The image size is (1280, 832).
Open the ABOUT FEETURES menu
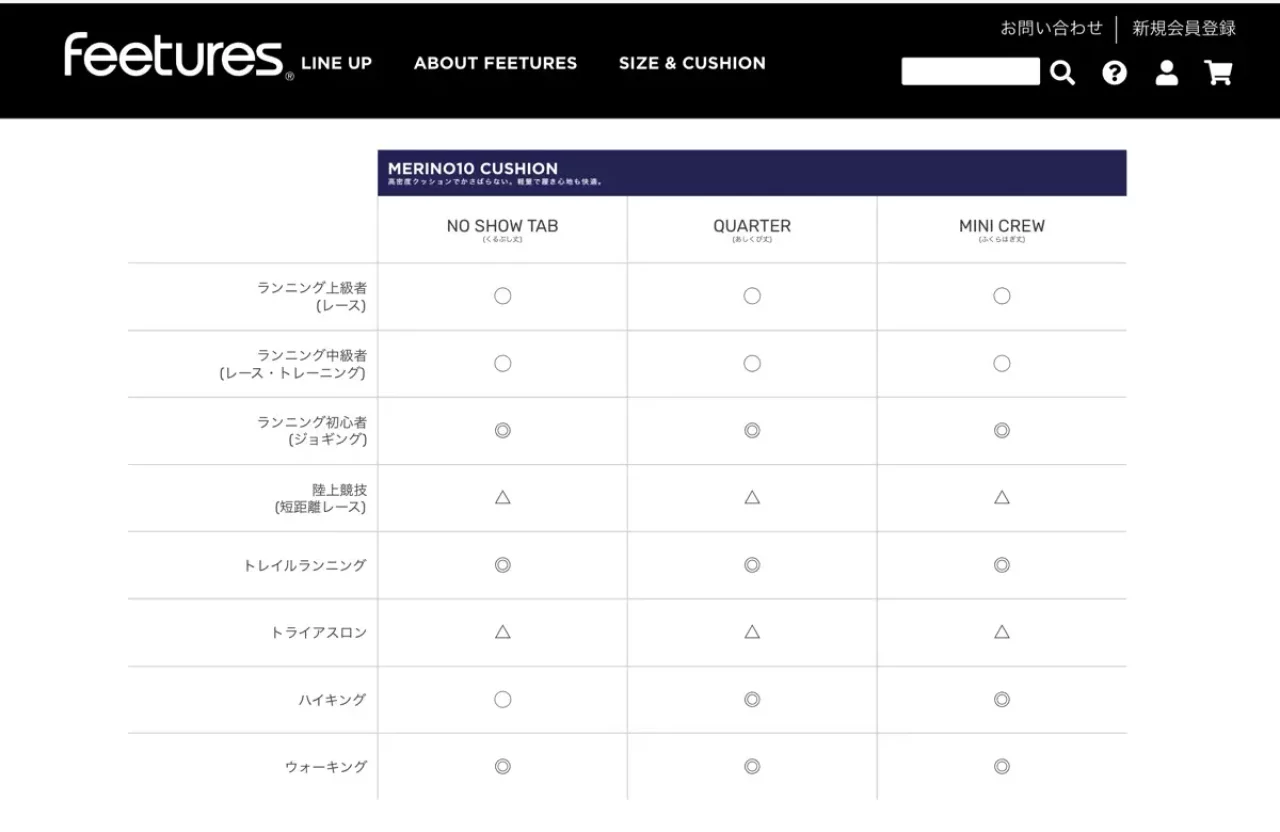pos(495,63)
